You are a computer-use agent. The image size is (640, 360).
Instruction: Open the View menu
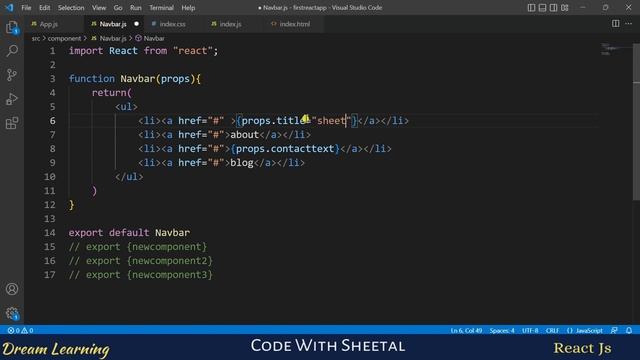click(99, 8)
